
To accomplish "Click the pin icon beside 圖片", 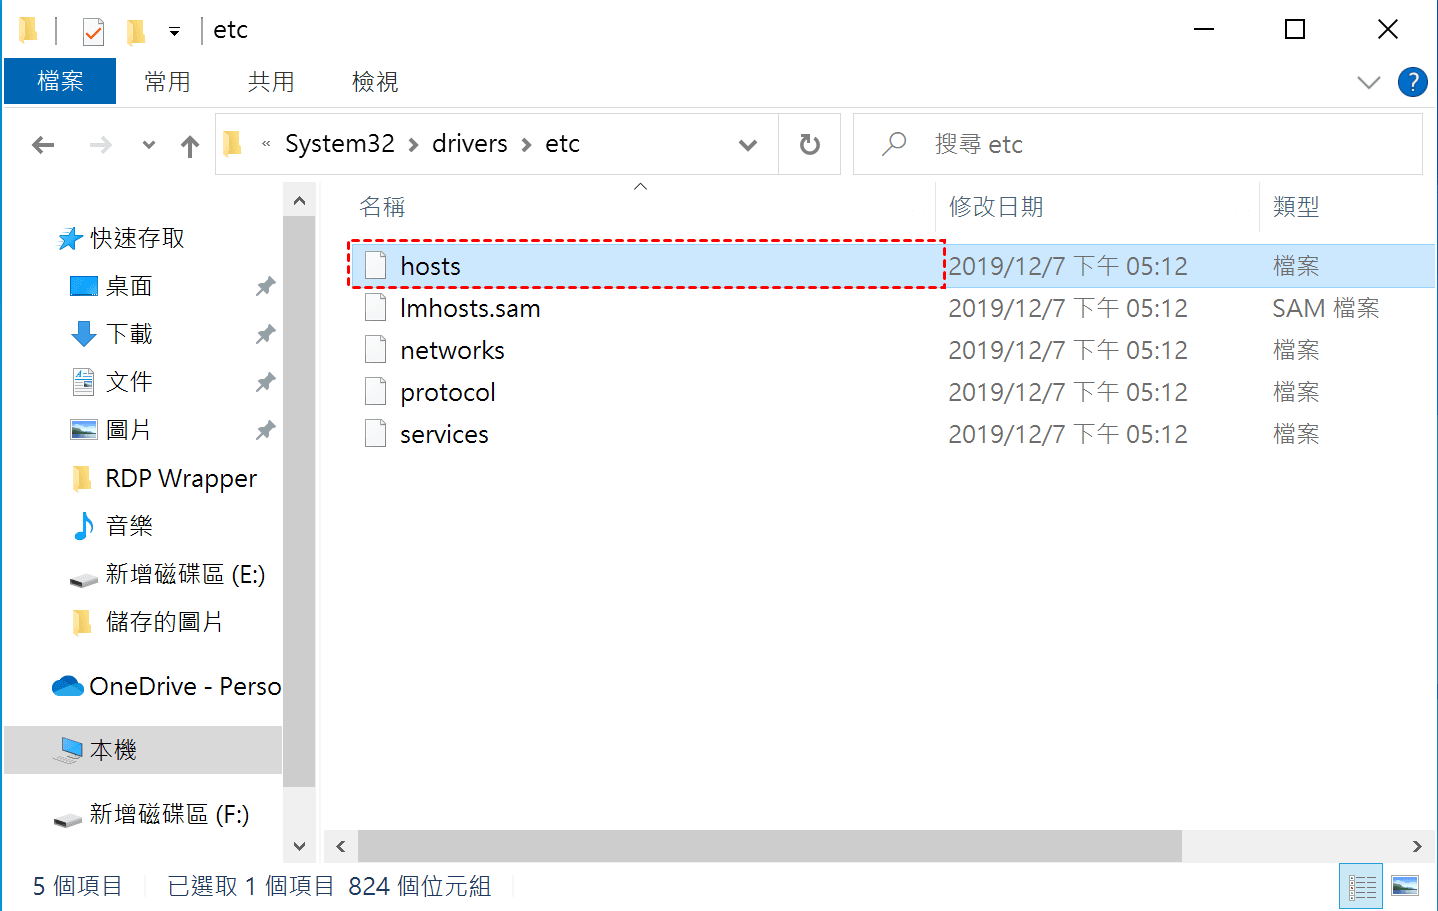I will click(x=265, y=431).
